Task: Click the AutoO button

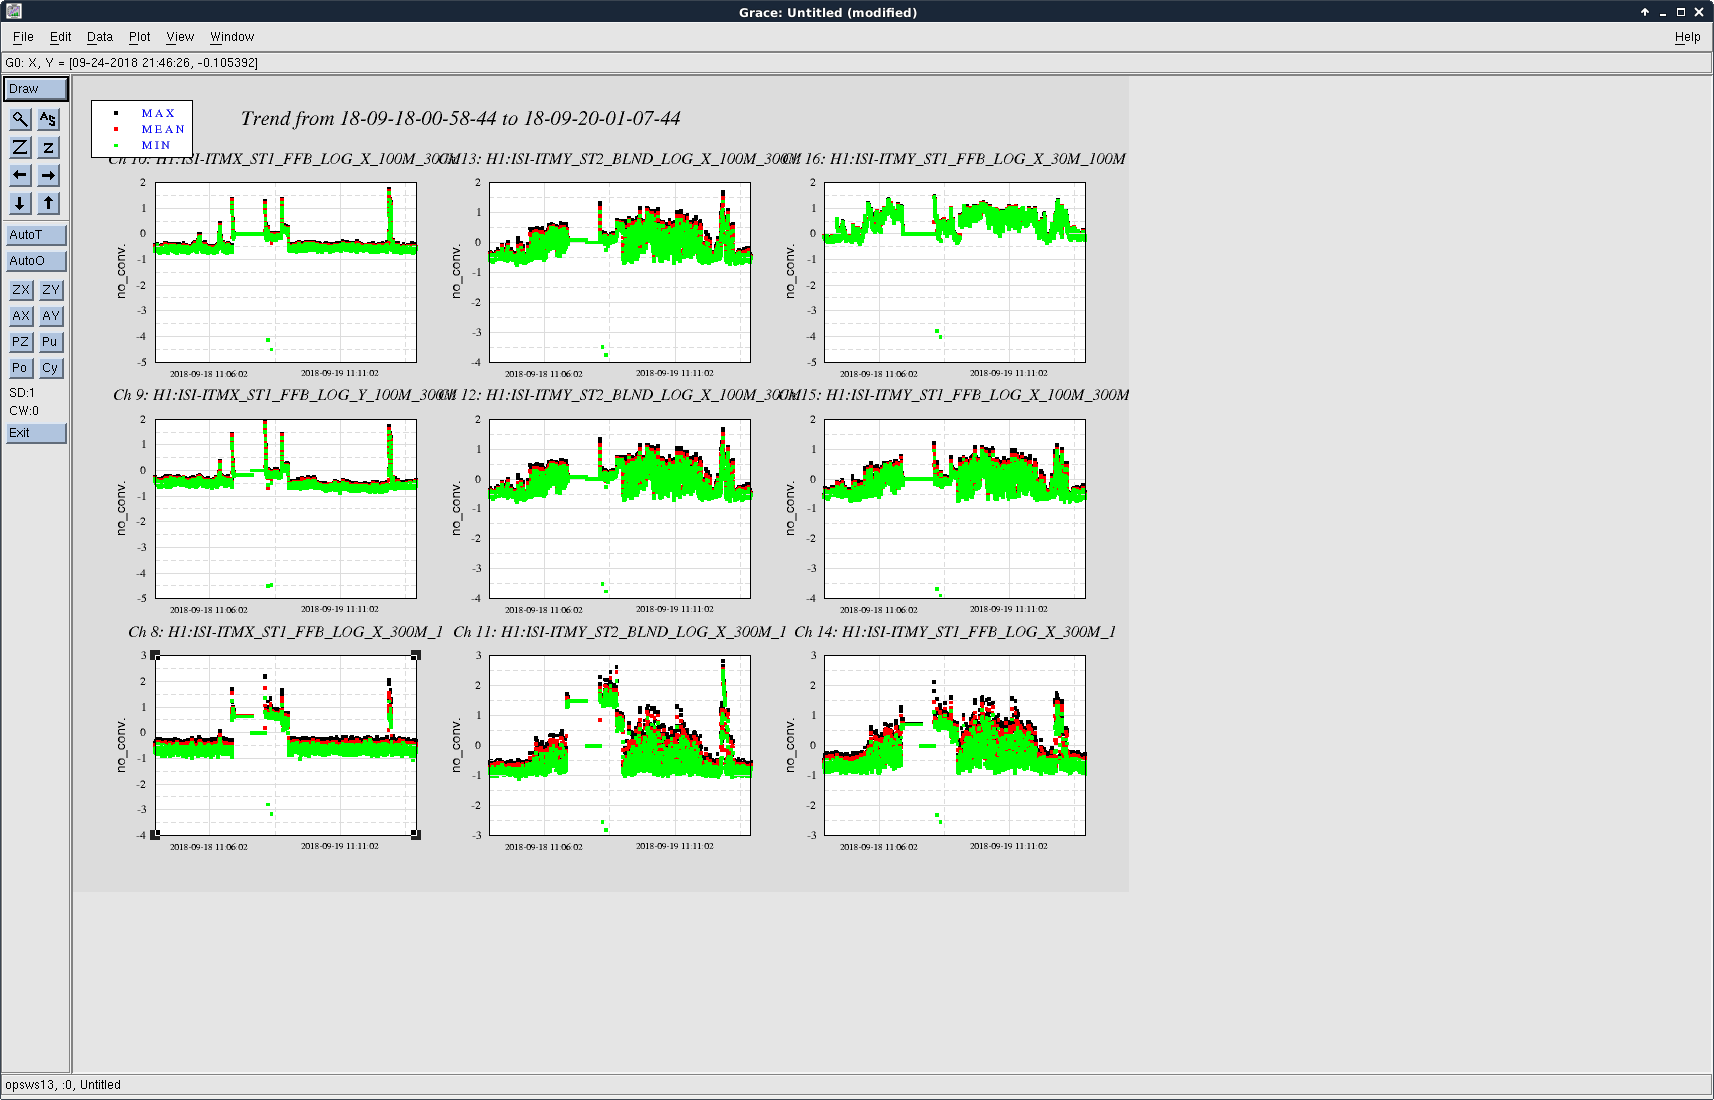Action: [x=36, y=261]
